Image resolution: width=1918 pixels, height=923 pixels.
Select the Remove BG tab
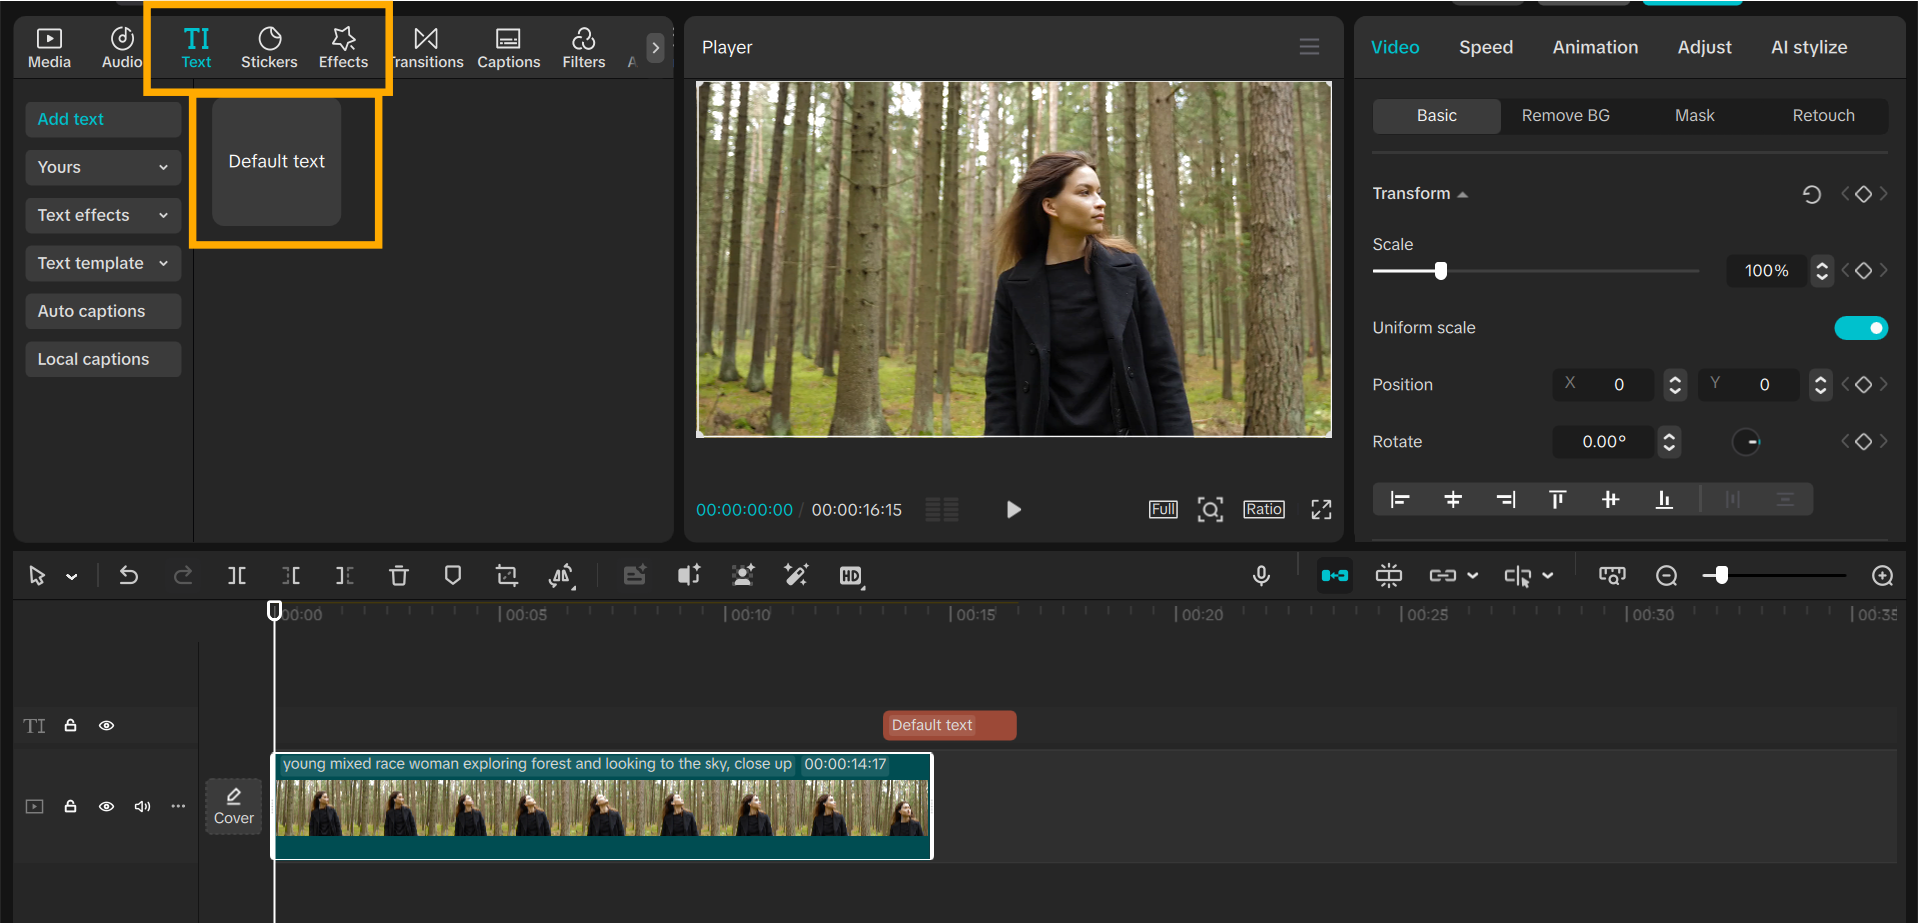(1565, 116)
